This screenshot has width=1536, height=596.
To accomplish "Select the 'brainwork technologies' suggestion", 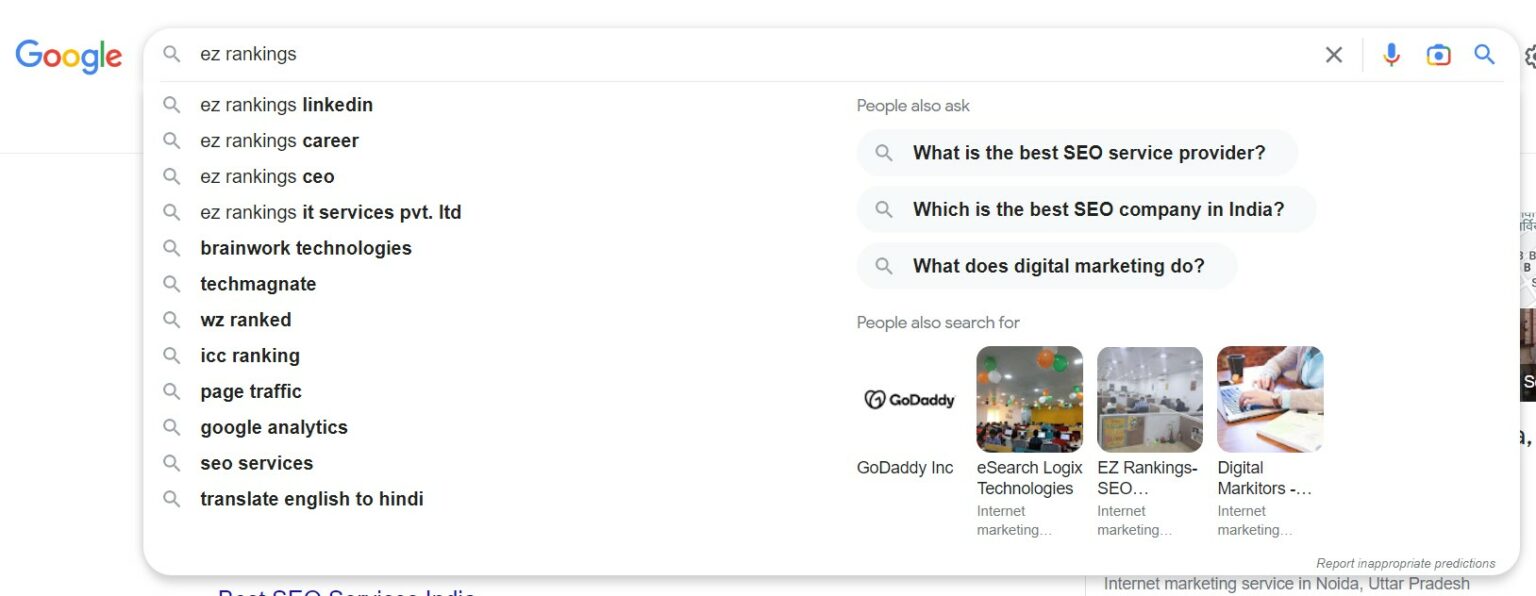I will click(x=306, y=248).
